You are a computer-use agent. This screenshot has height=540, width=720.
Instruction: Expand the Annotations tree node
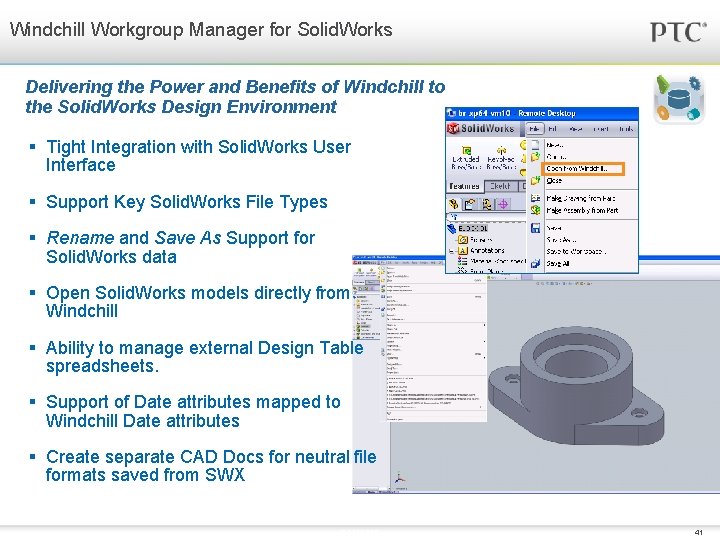[x=451, y=251]
